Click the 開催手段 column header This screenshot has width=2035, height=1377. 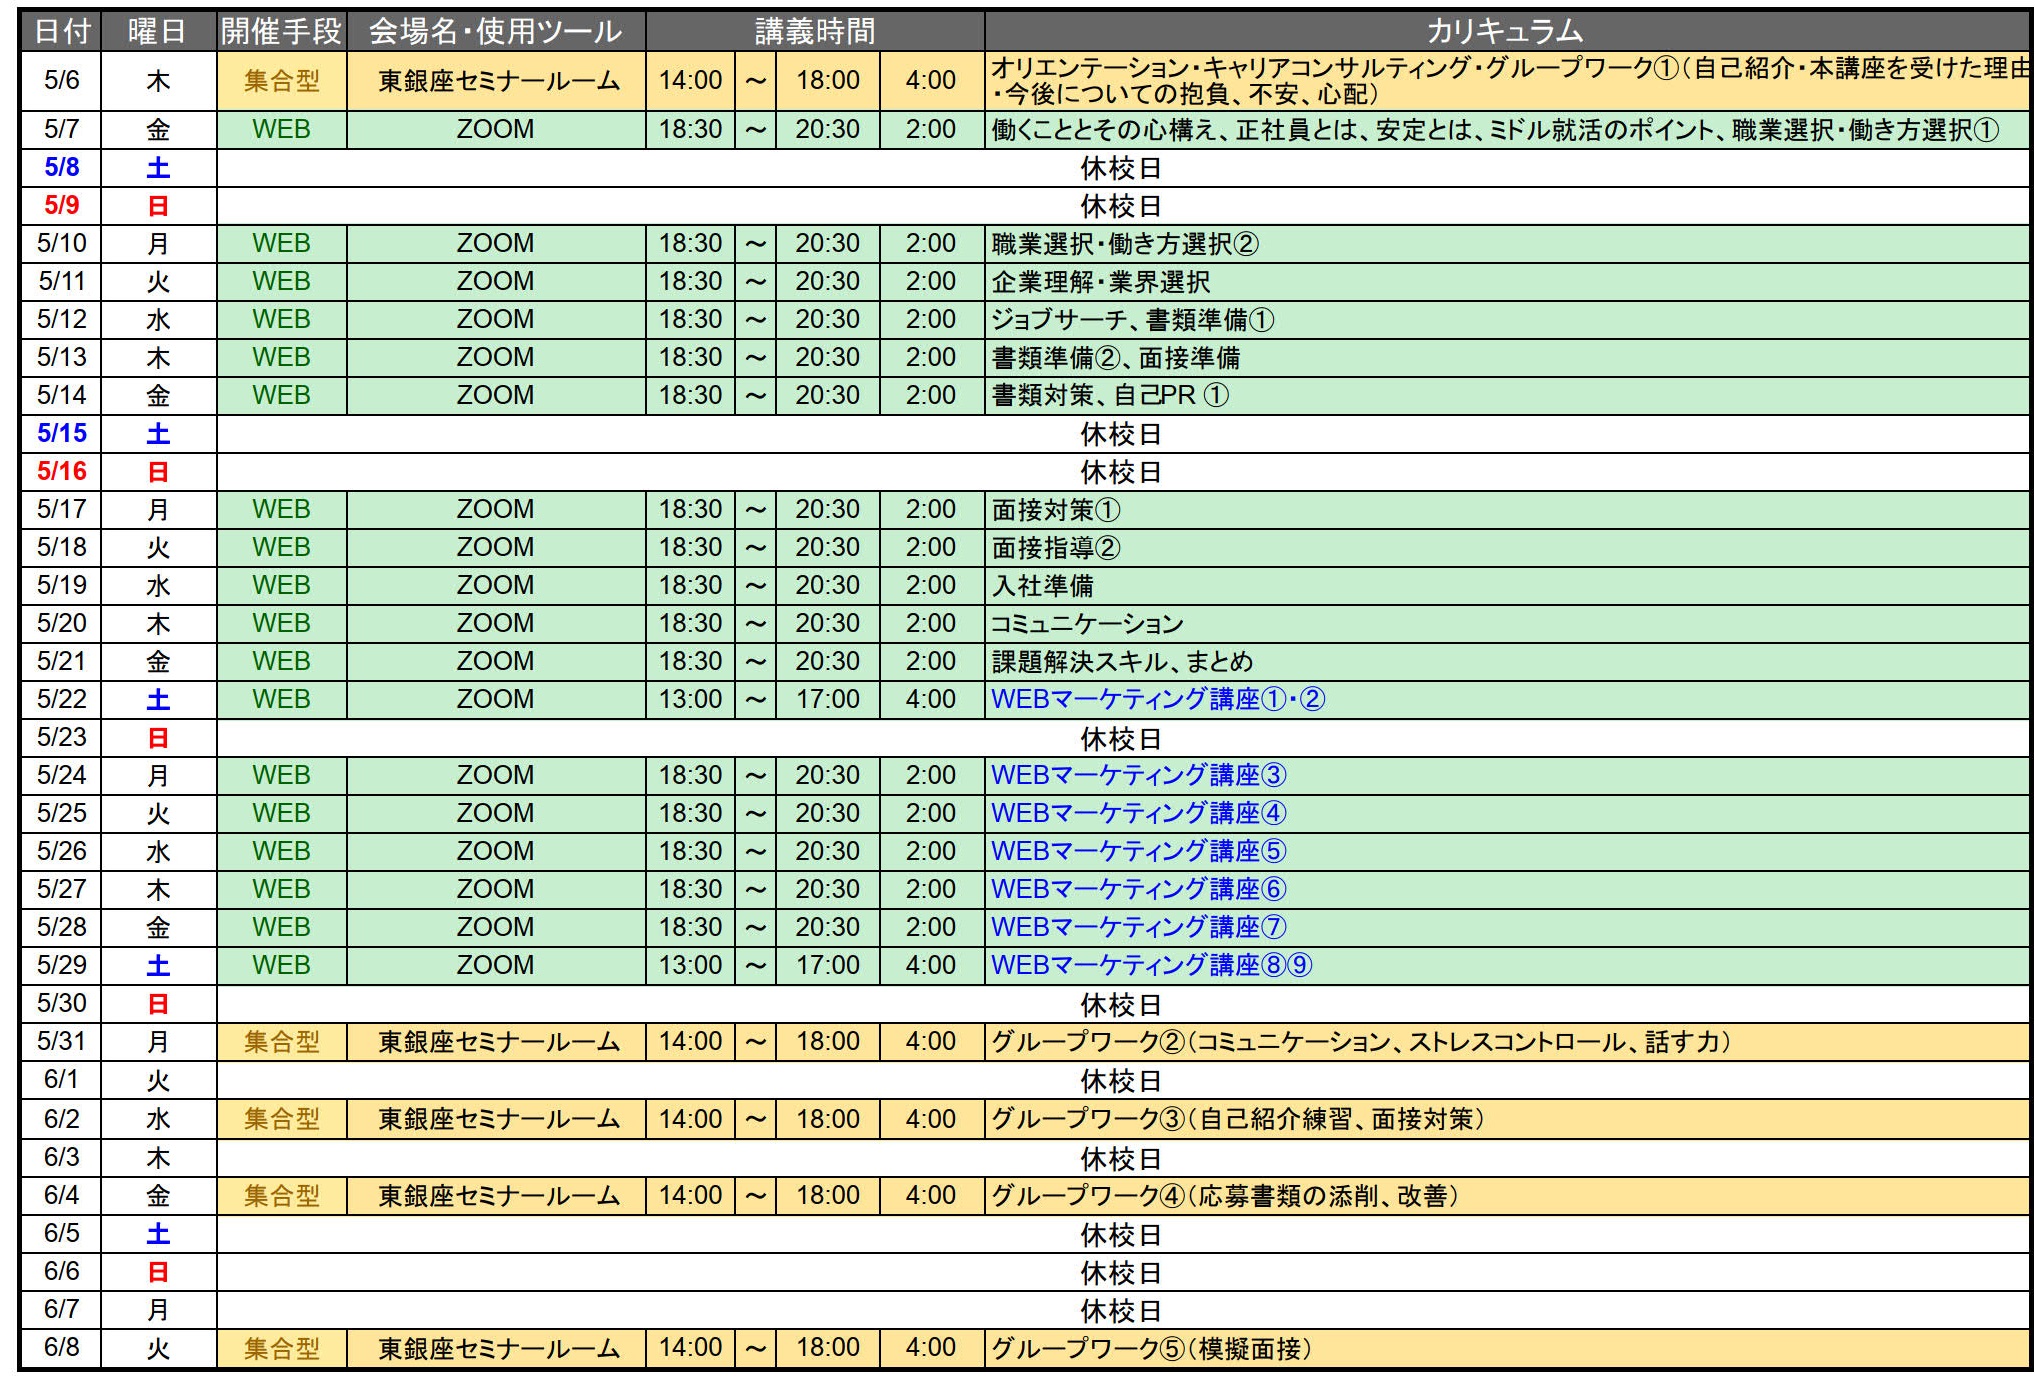281,32
